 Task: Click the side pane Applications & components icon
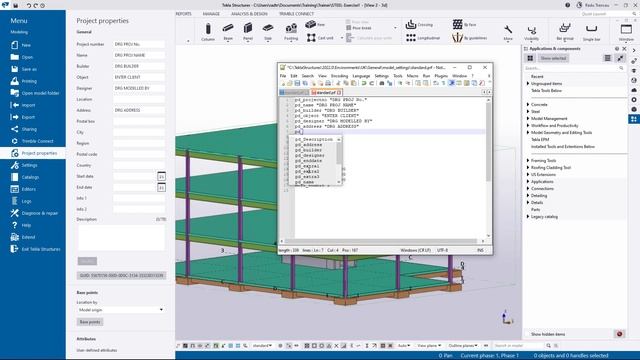[x=634, y=119]
